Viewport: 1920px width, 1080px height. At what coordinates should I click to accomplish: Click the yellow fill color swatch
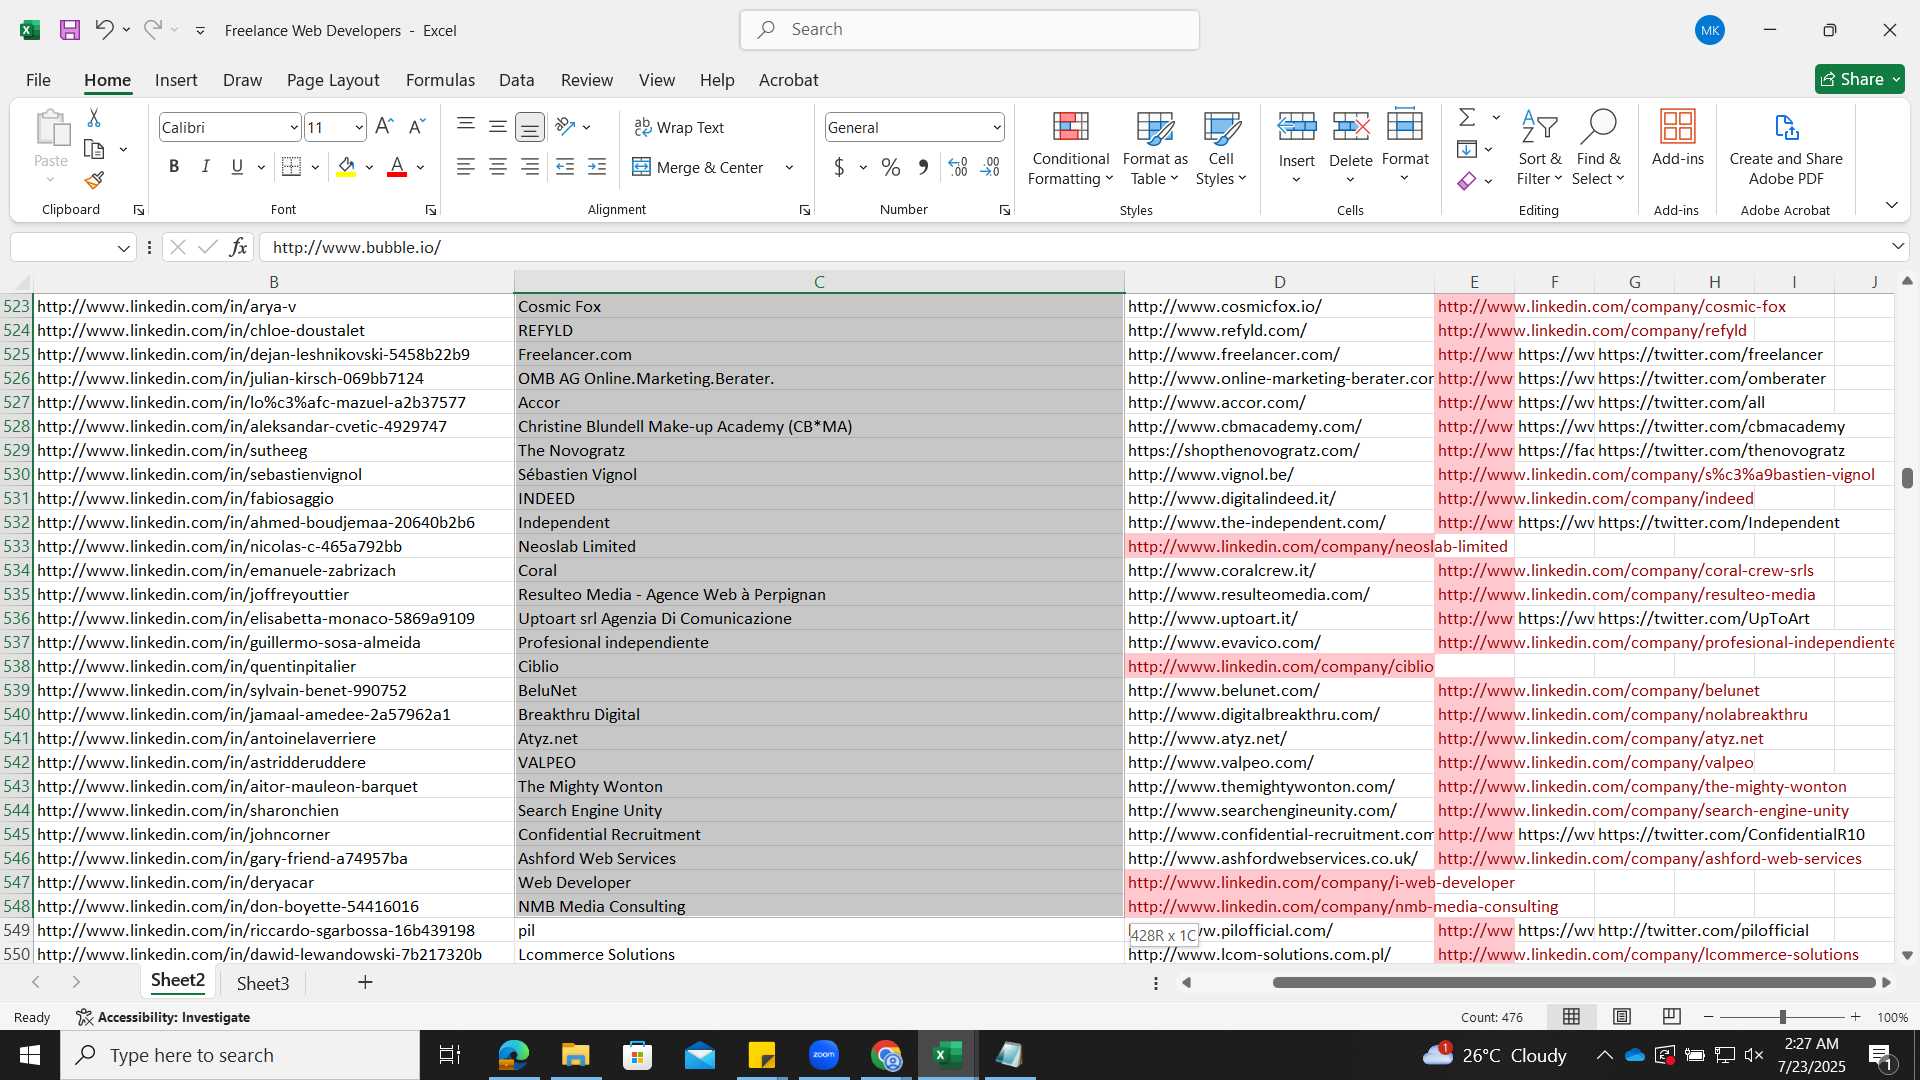346,167
